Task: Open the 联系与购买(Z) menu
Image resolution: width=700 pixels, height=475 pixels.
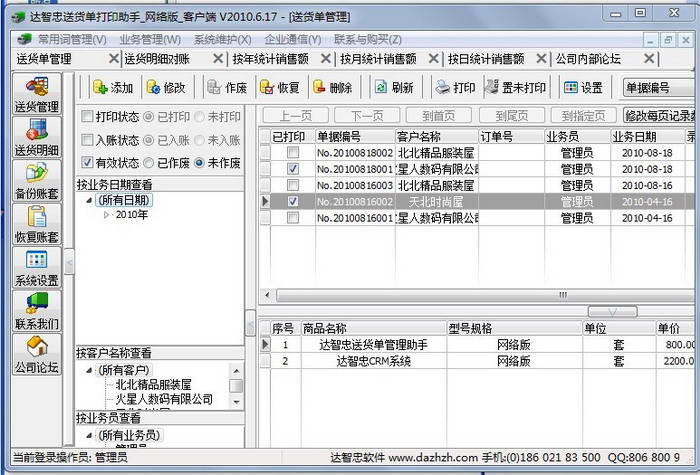Action: point(368,40)
